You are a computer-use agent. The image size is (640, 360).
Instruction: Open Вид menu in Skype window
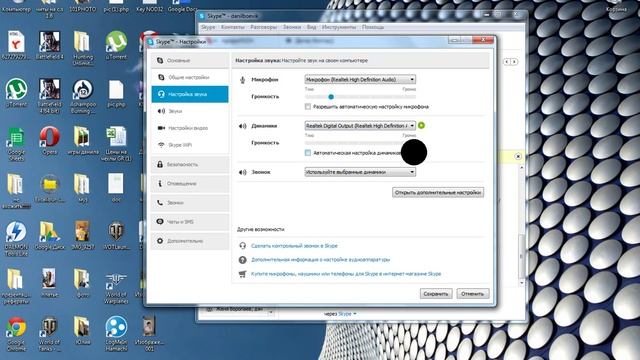point(311,27)
